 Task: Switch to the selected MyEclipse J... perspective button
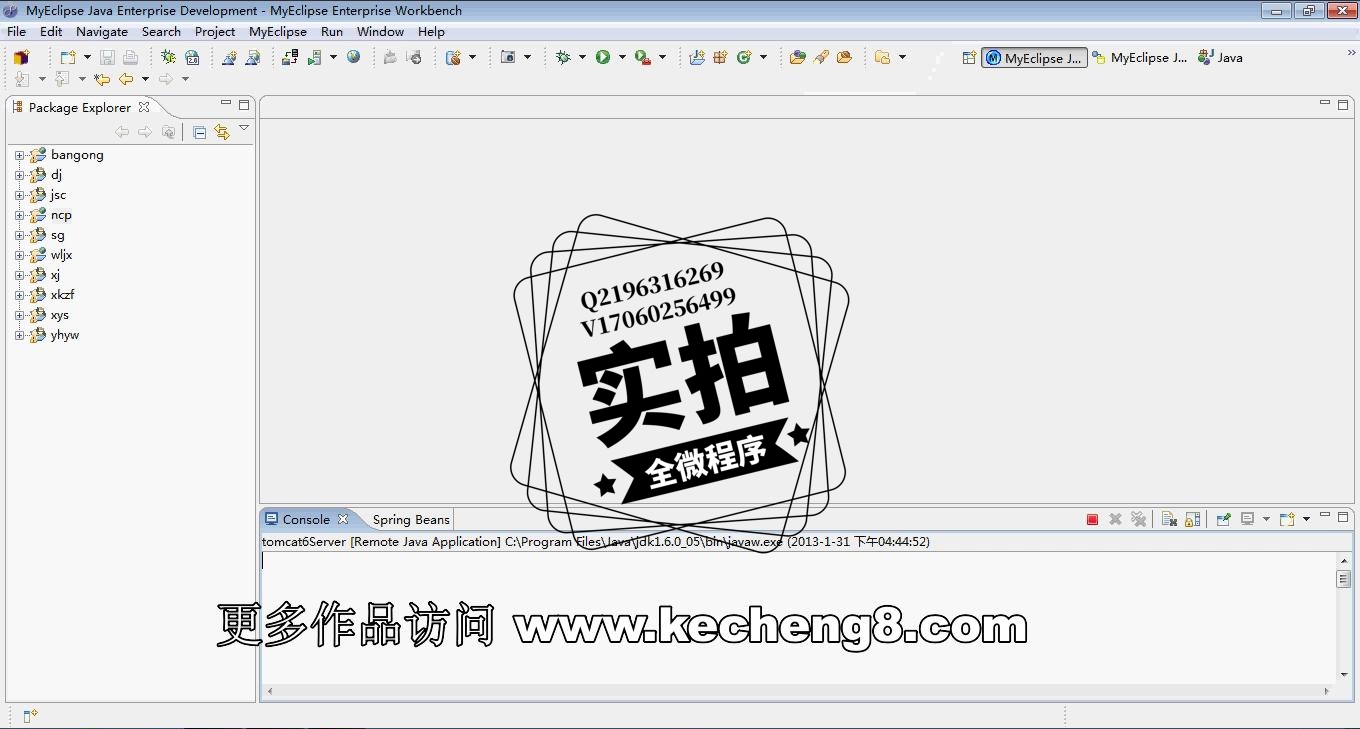[x=1034, y=58]
